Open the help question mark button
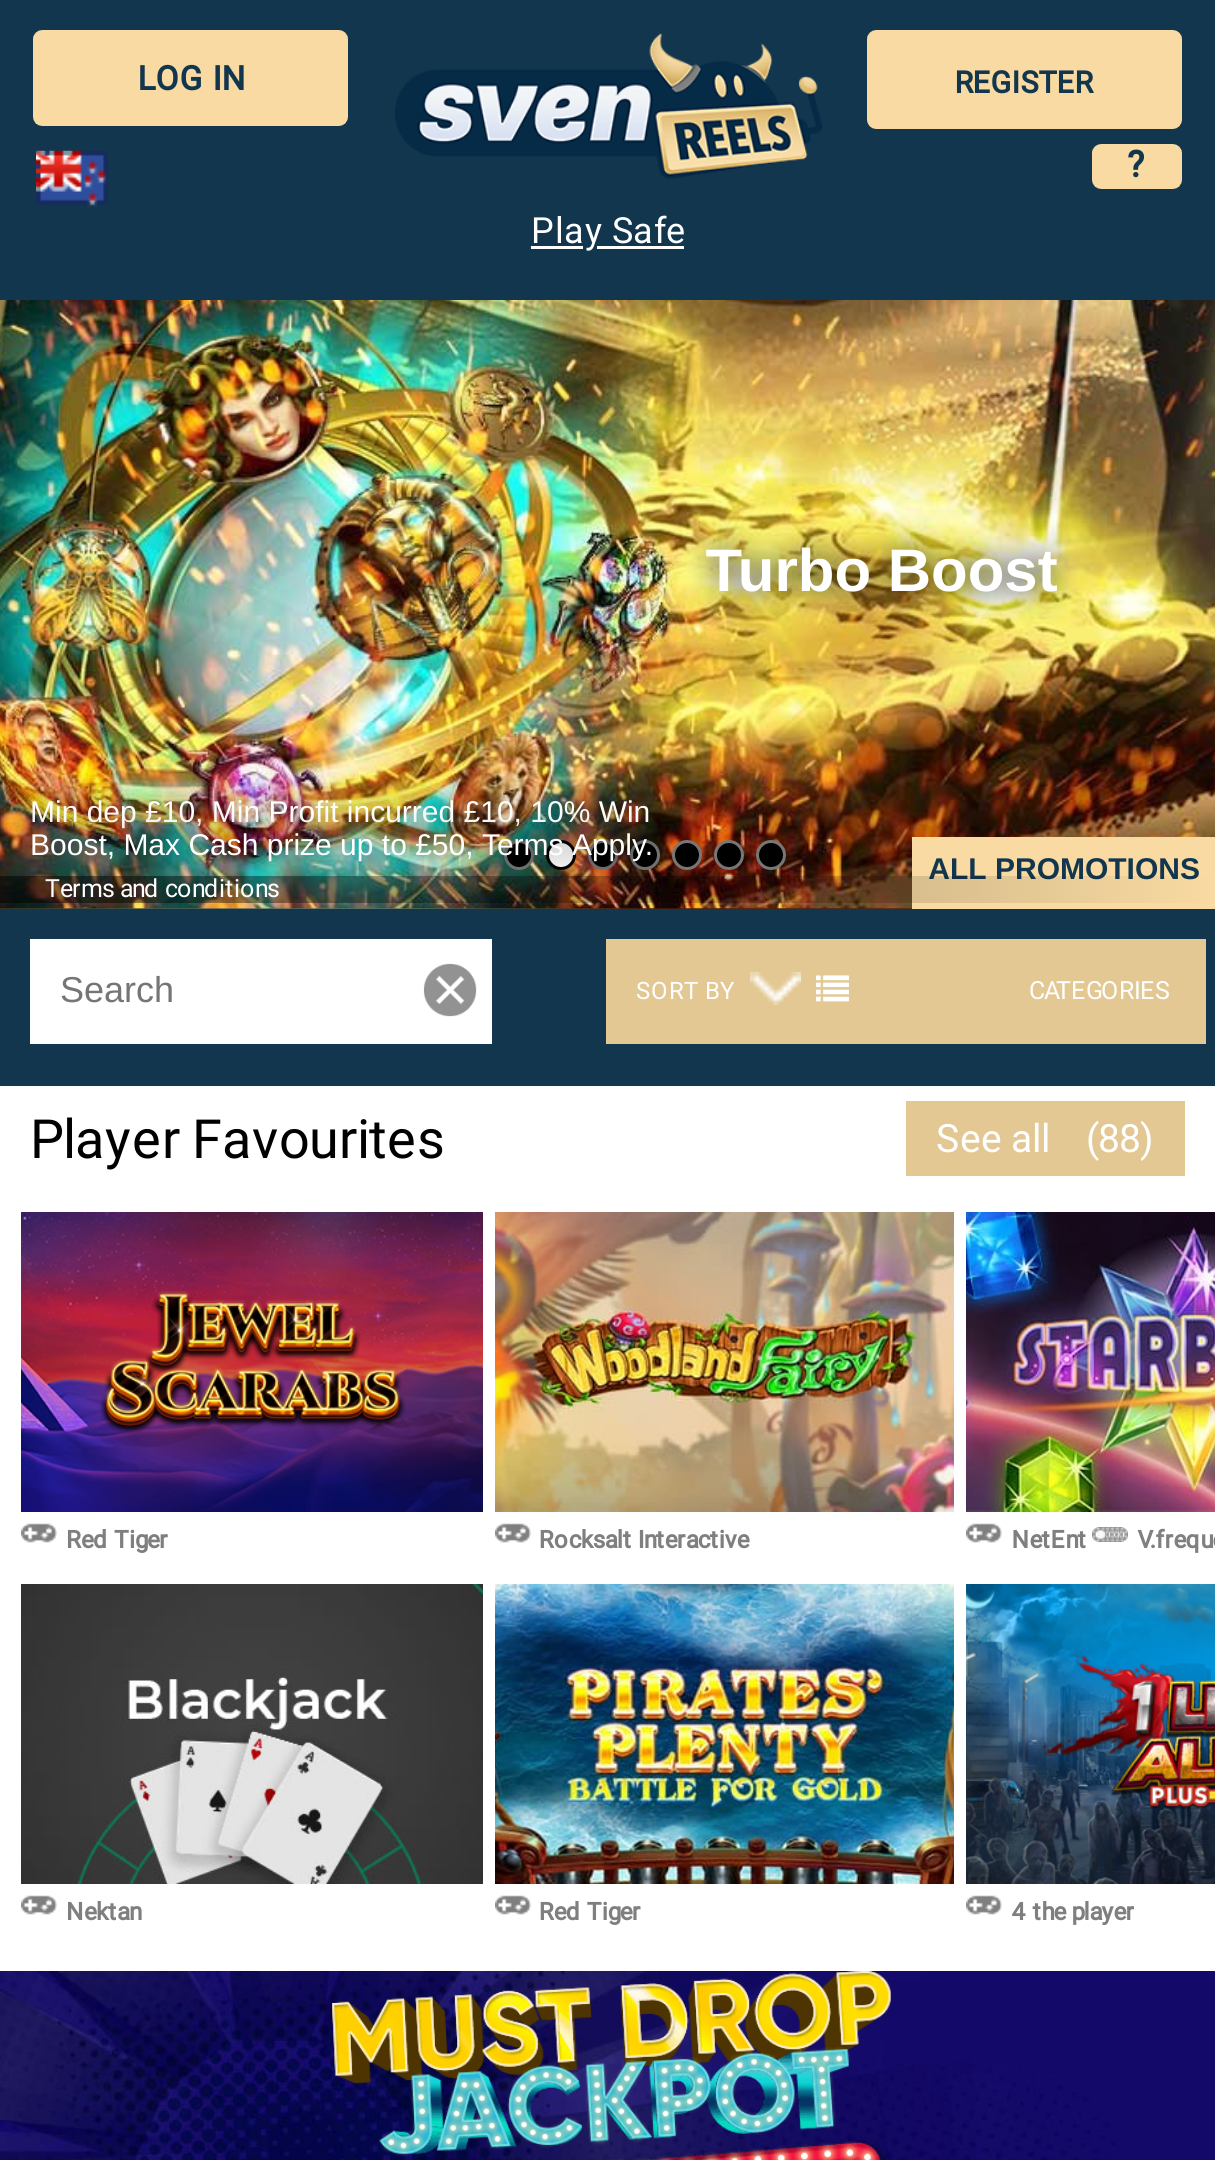This screenshot has height=2160, width=1215. pos(1136,165)
